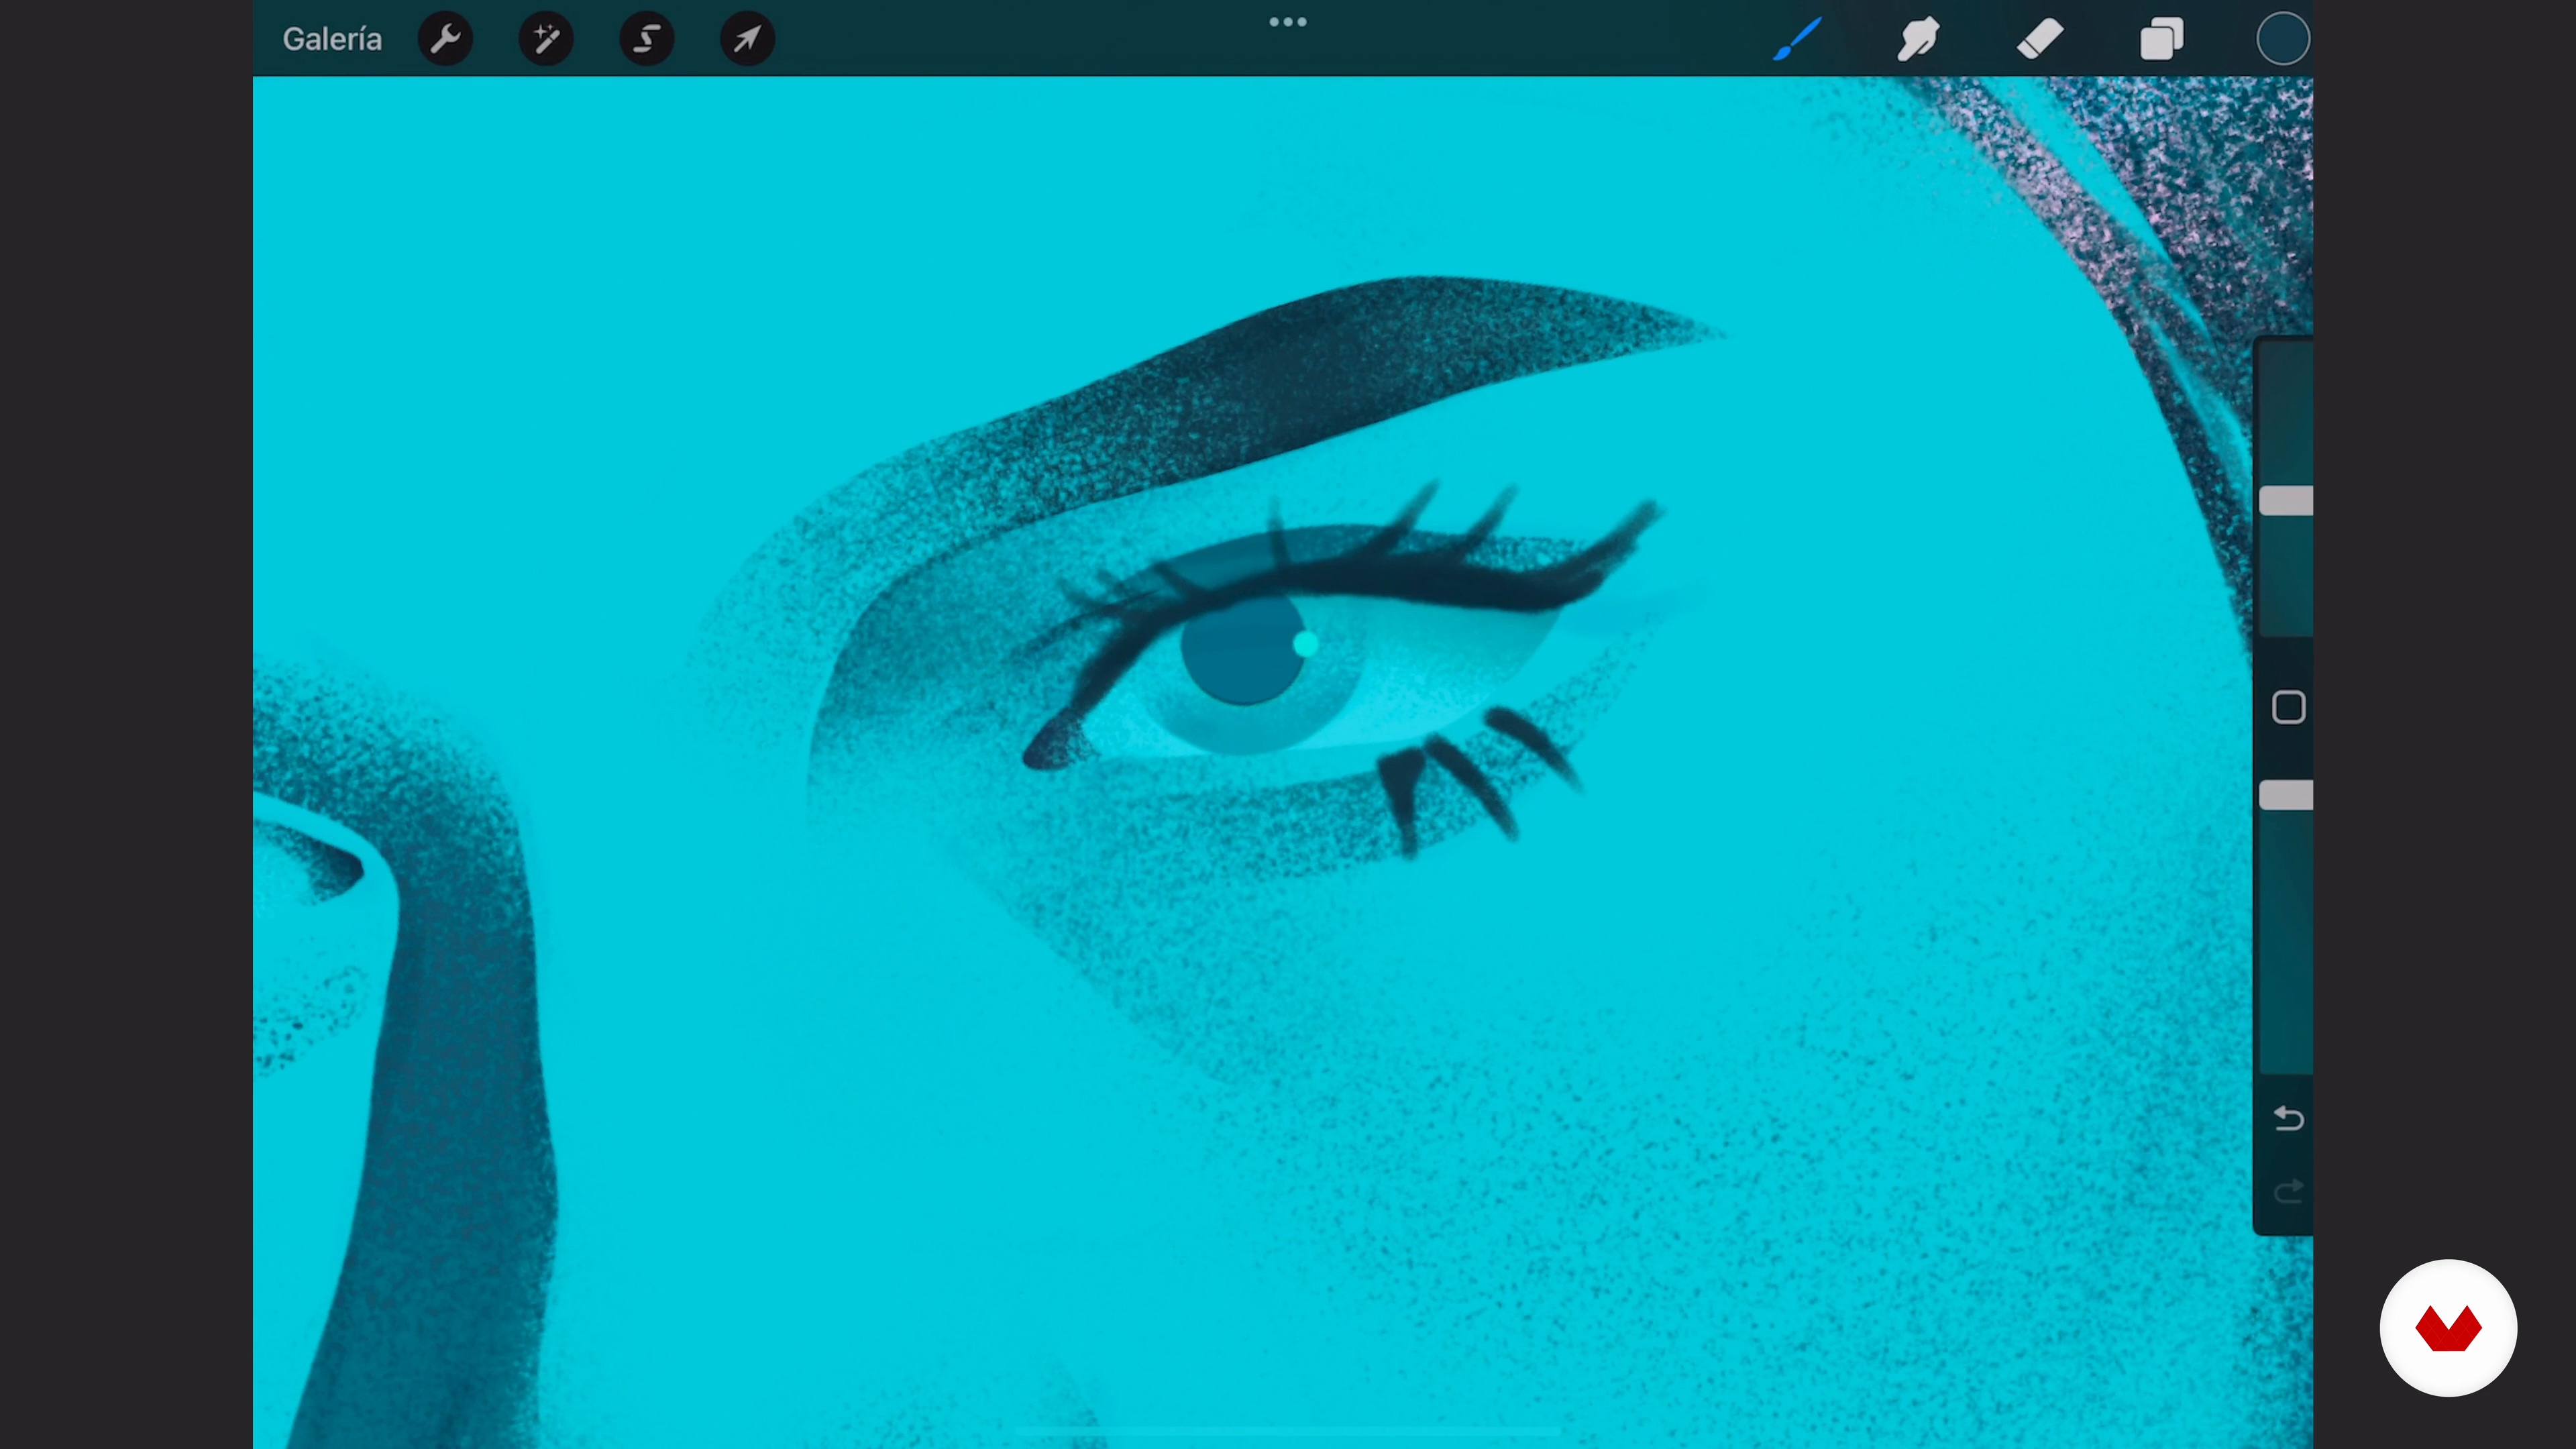Open the Layers panel

tap(2161, 39)
